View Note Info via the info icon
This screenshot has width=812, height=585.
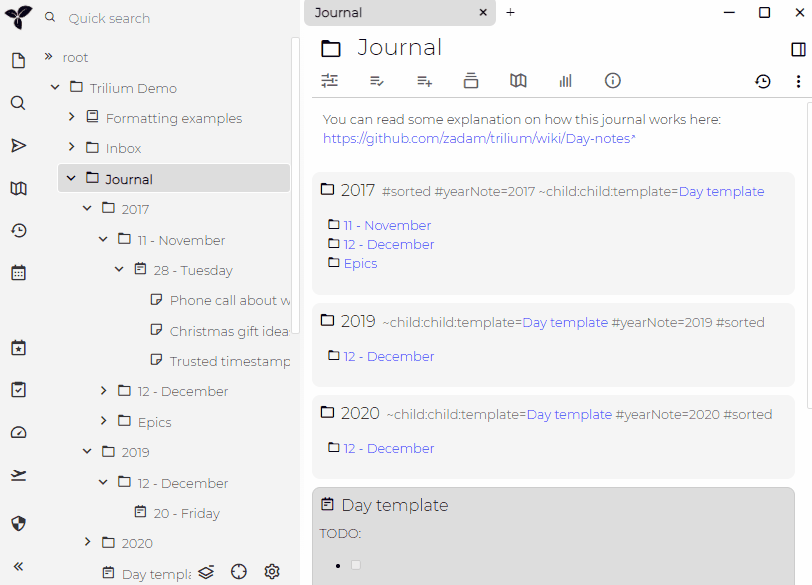tap(612, 81)
